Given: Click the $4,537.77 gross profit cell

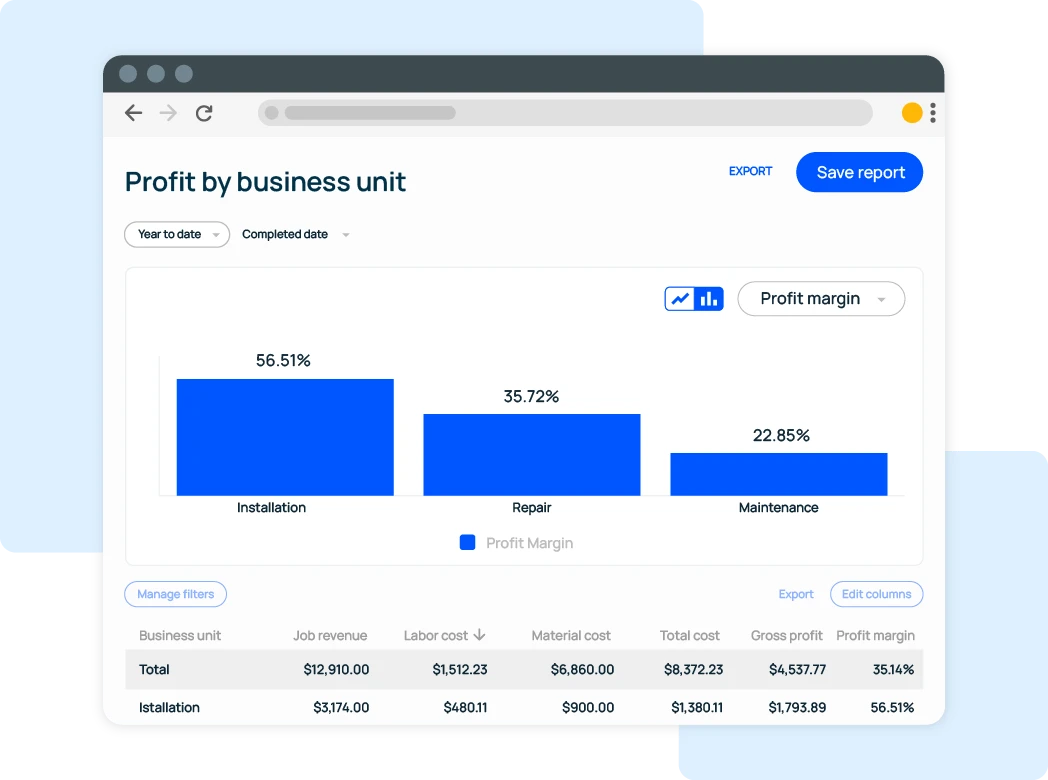Looking at the screenshot, I should tap(797, 669).
